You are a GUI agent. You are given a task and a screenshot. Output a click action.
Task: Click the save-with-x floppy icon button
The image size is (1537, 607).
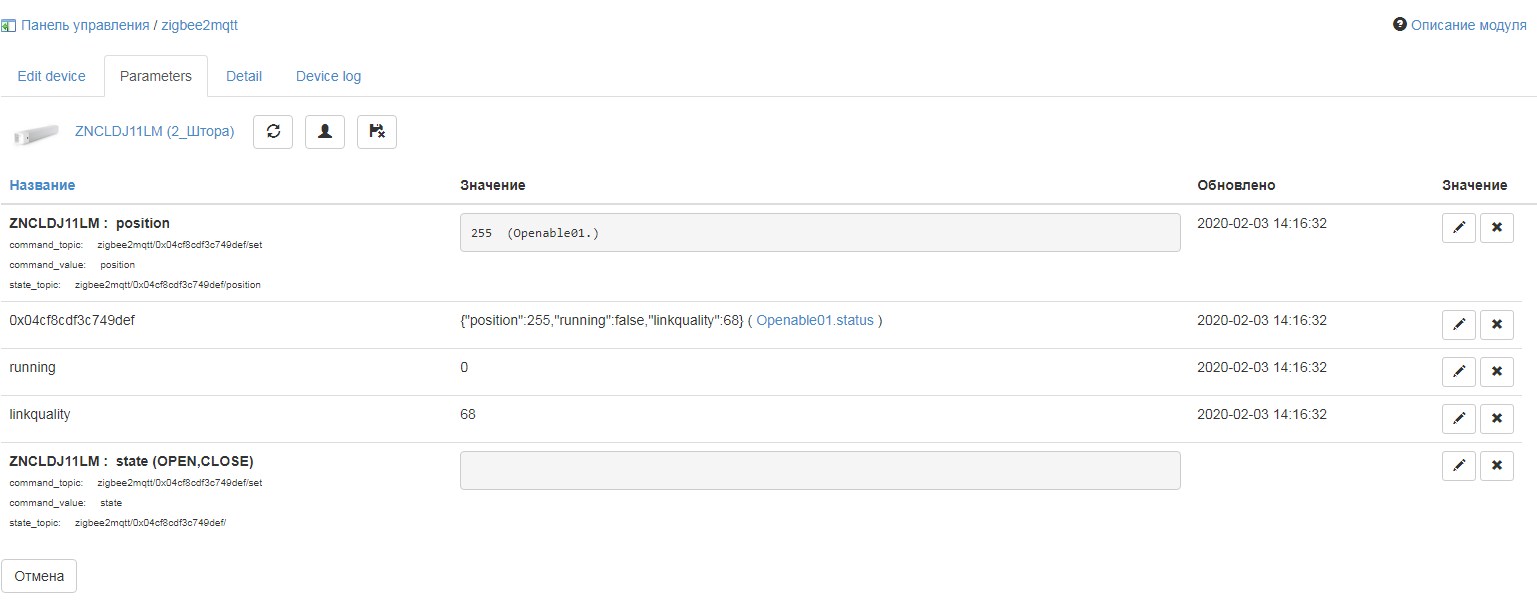tap(377, 131)
